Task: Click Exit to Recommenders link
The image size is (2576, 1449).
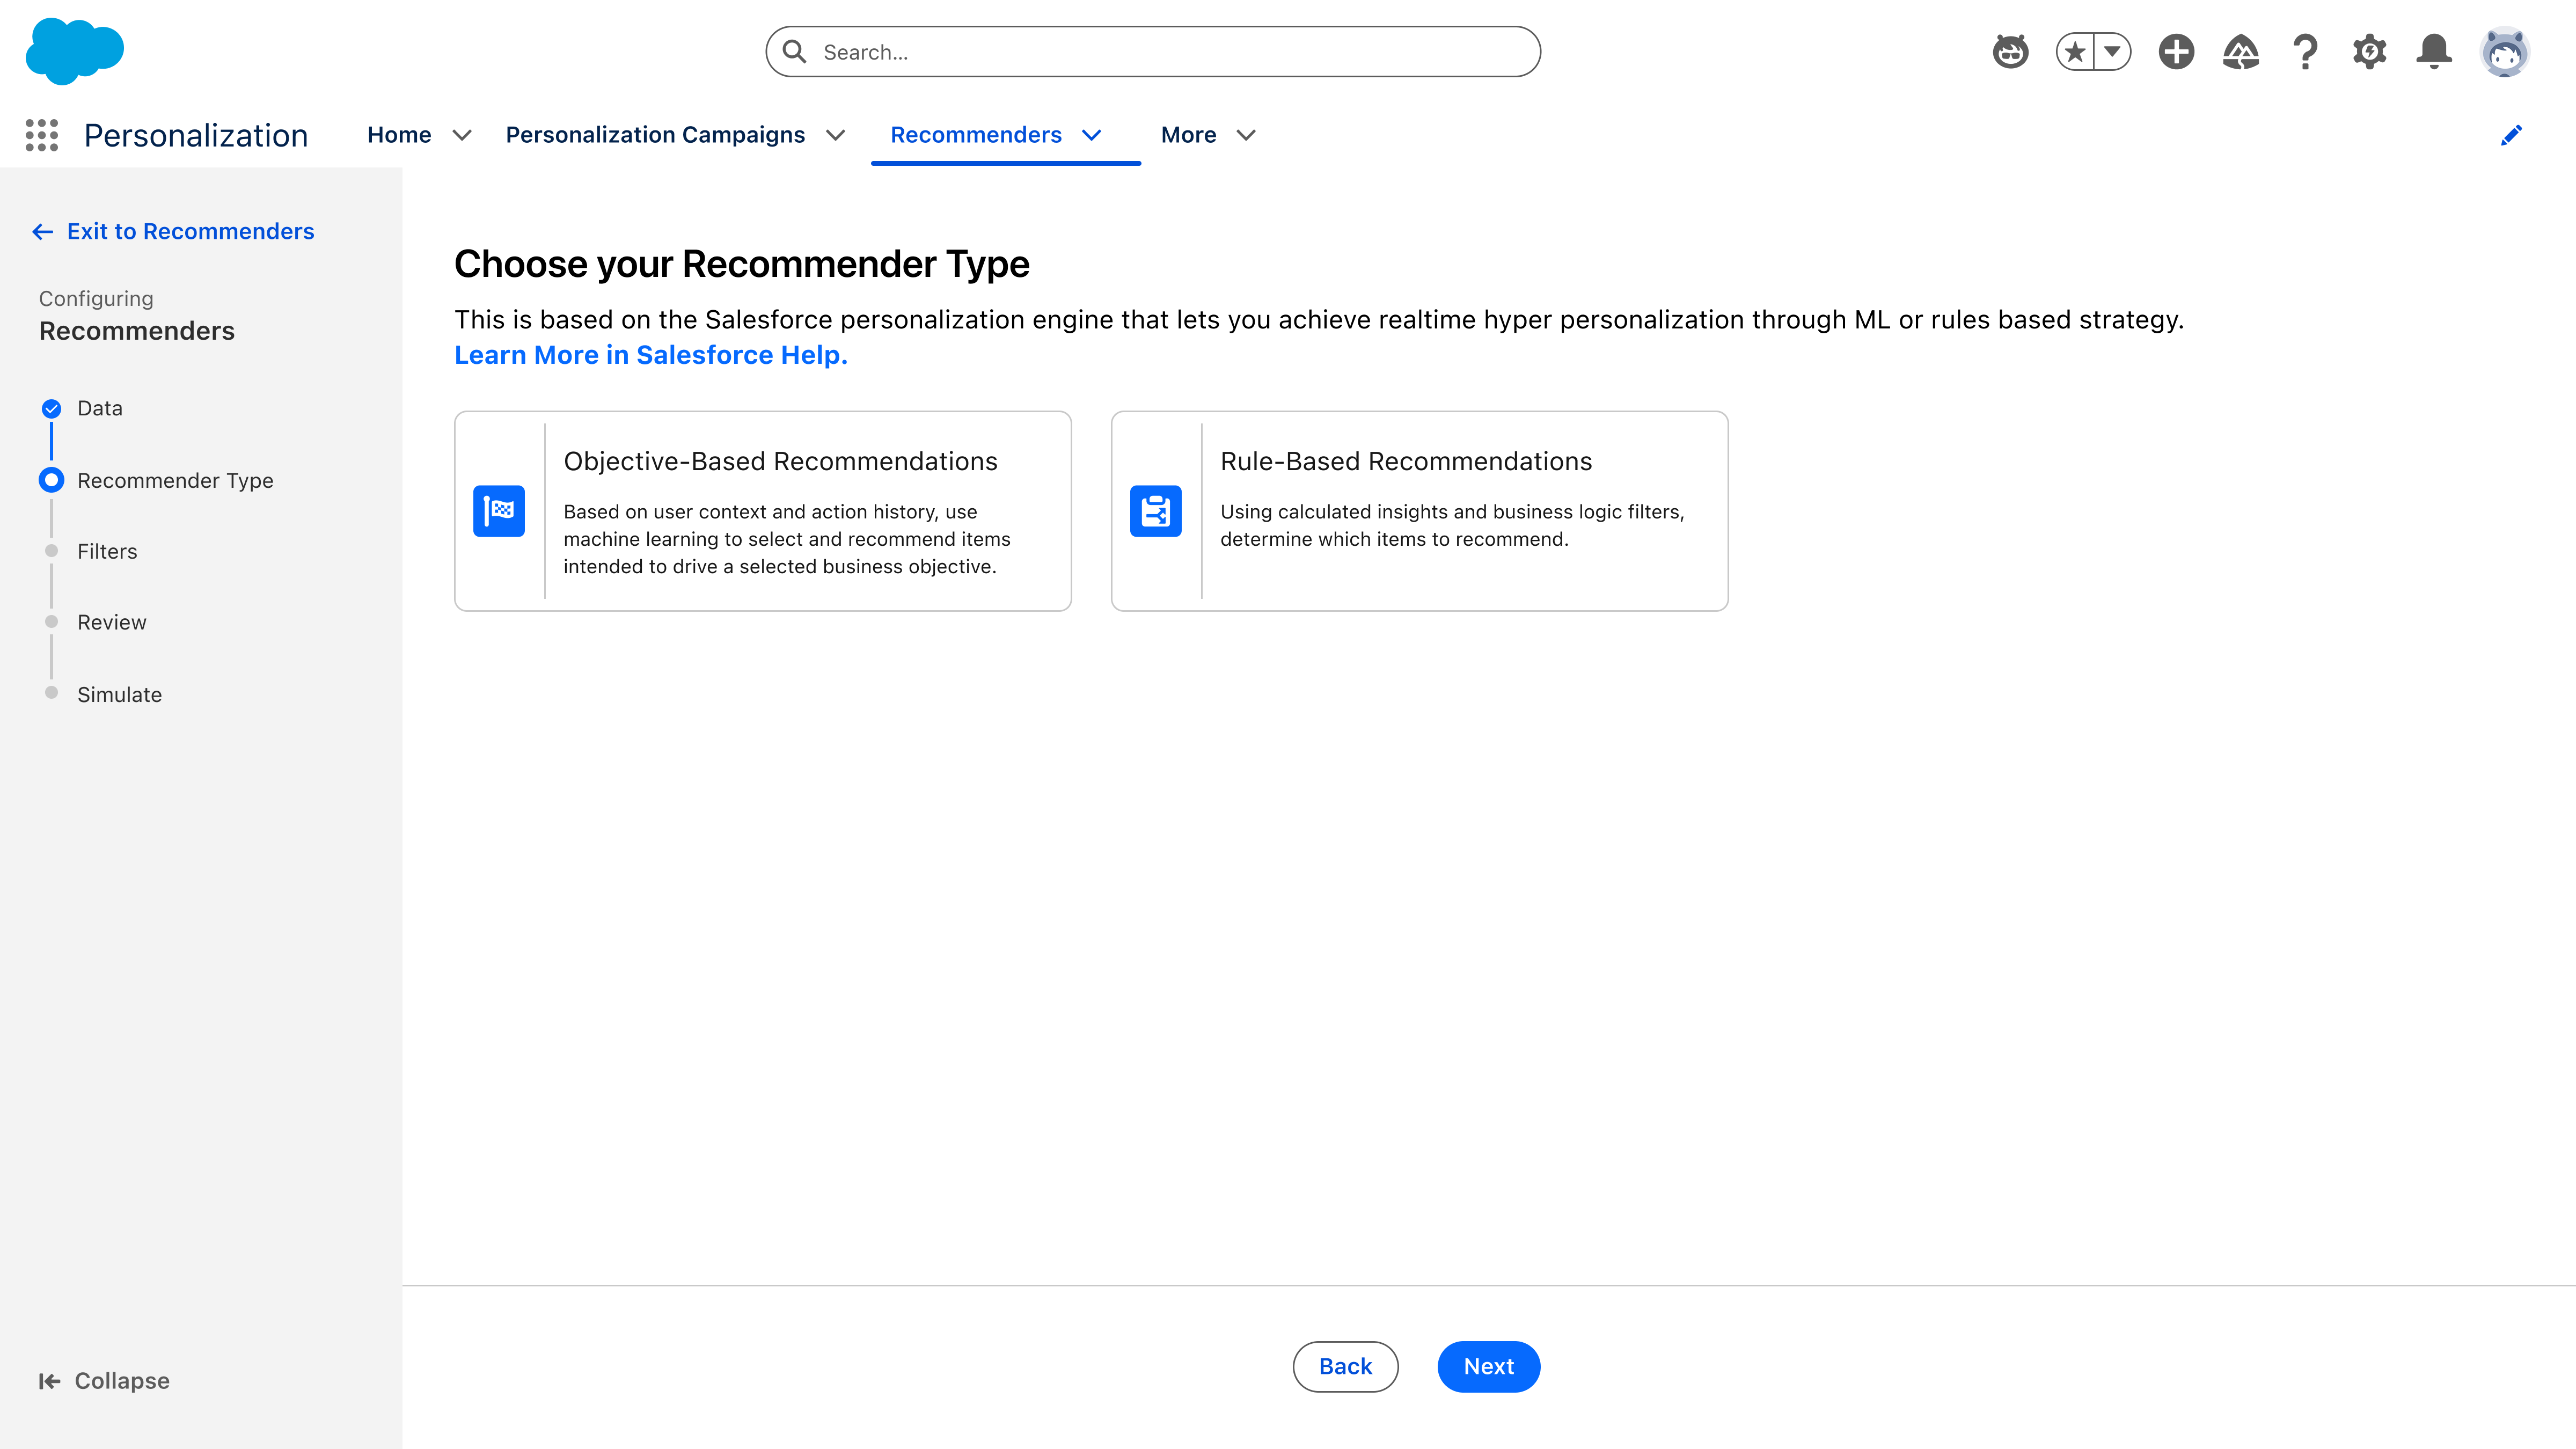Action: click(x=190, y=231)
